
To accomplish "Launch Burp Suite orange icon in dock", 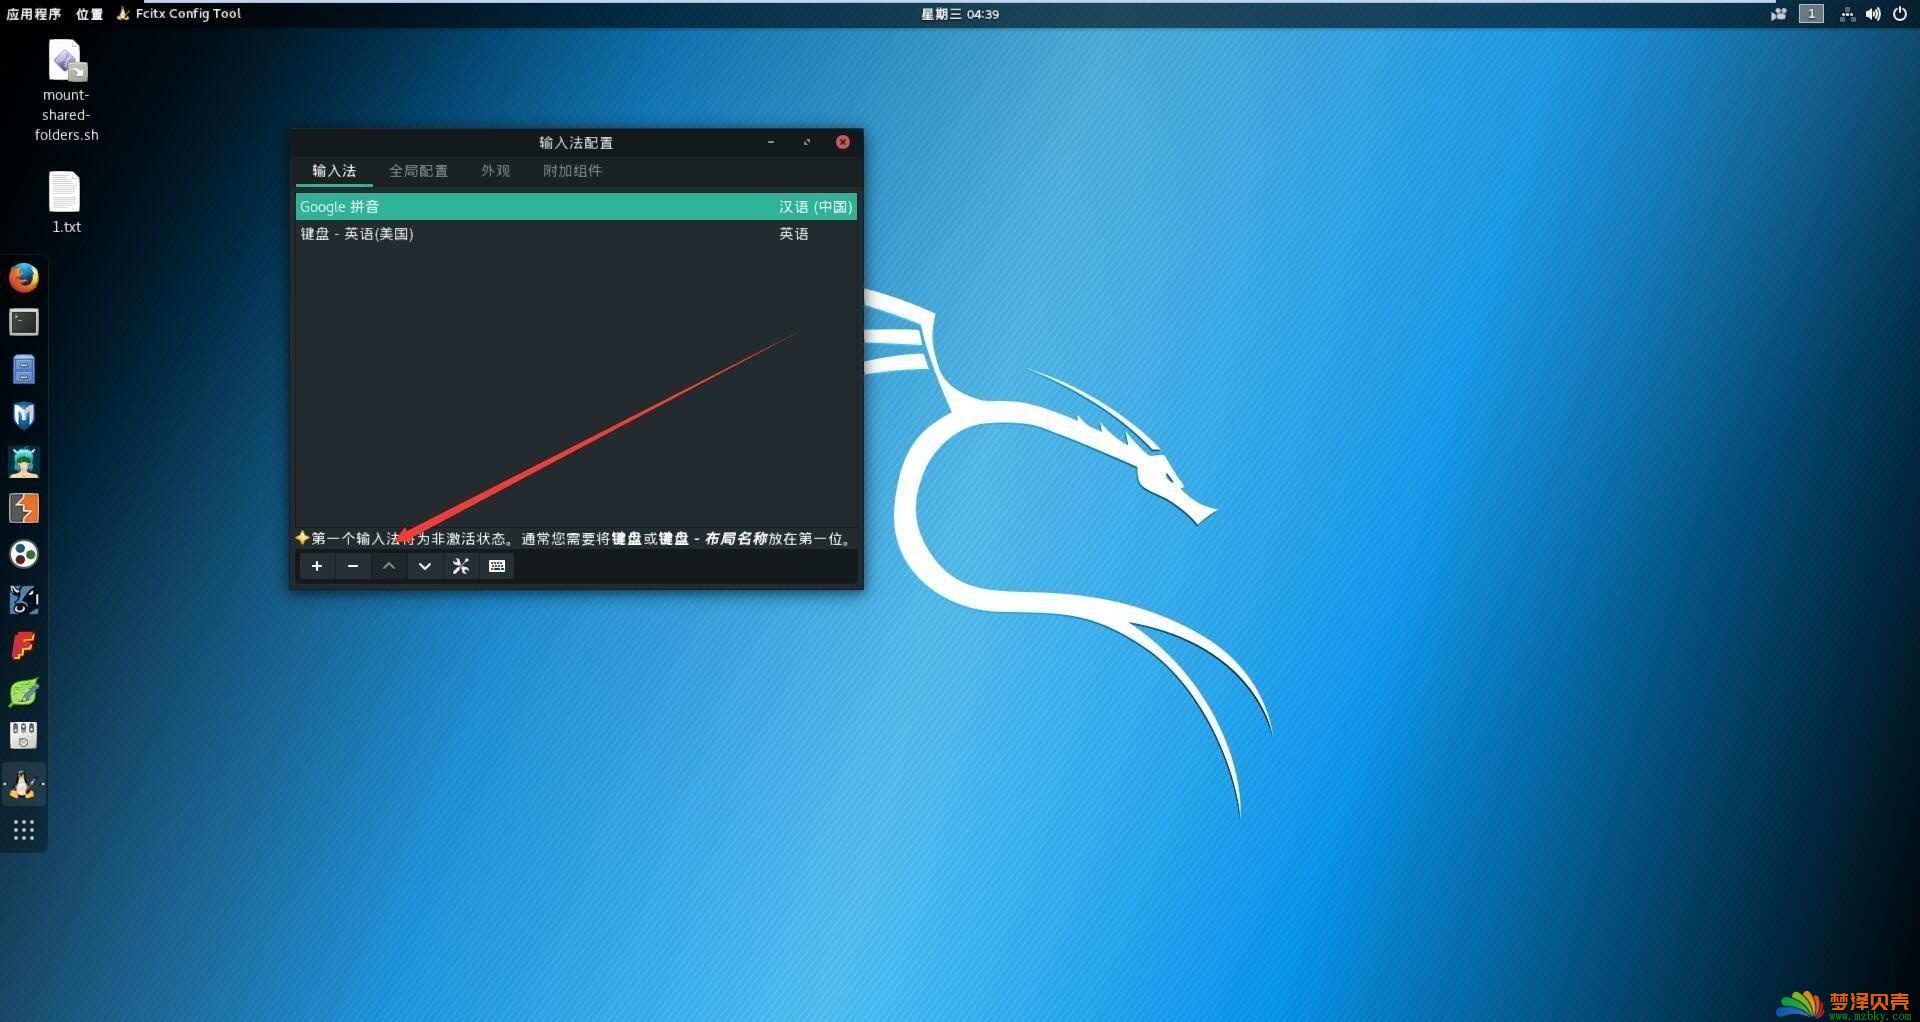I will point(24,508).
